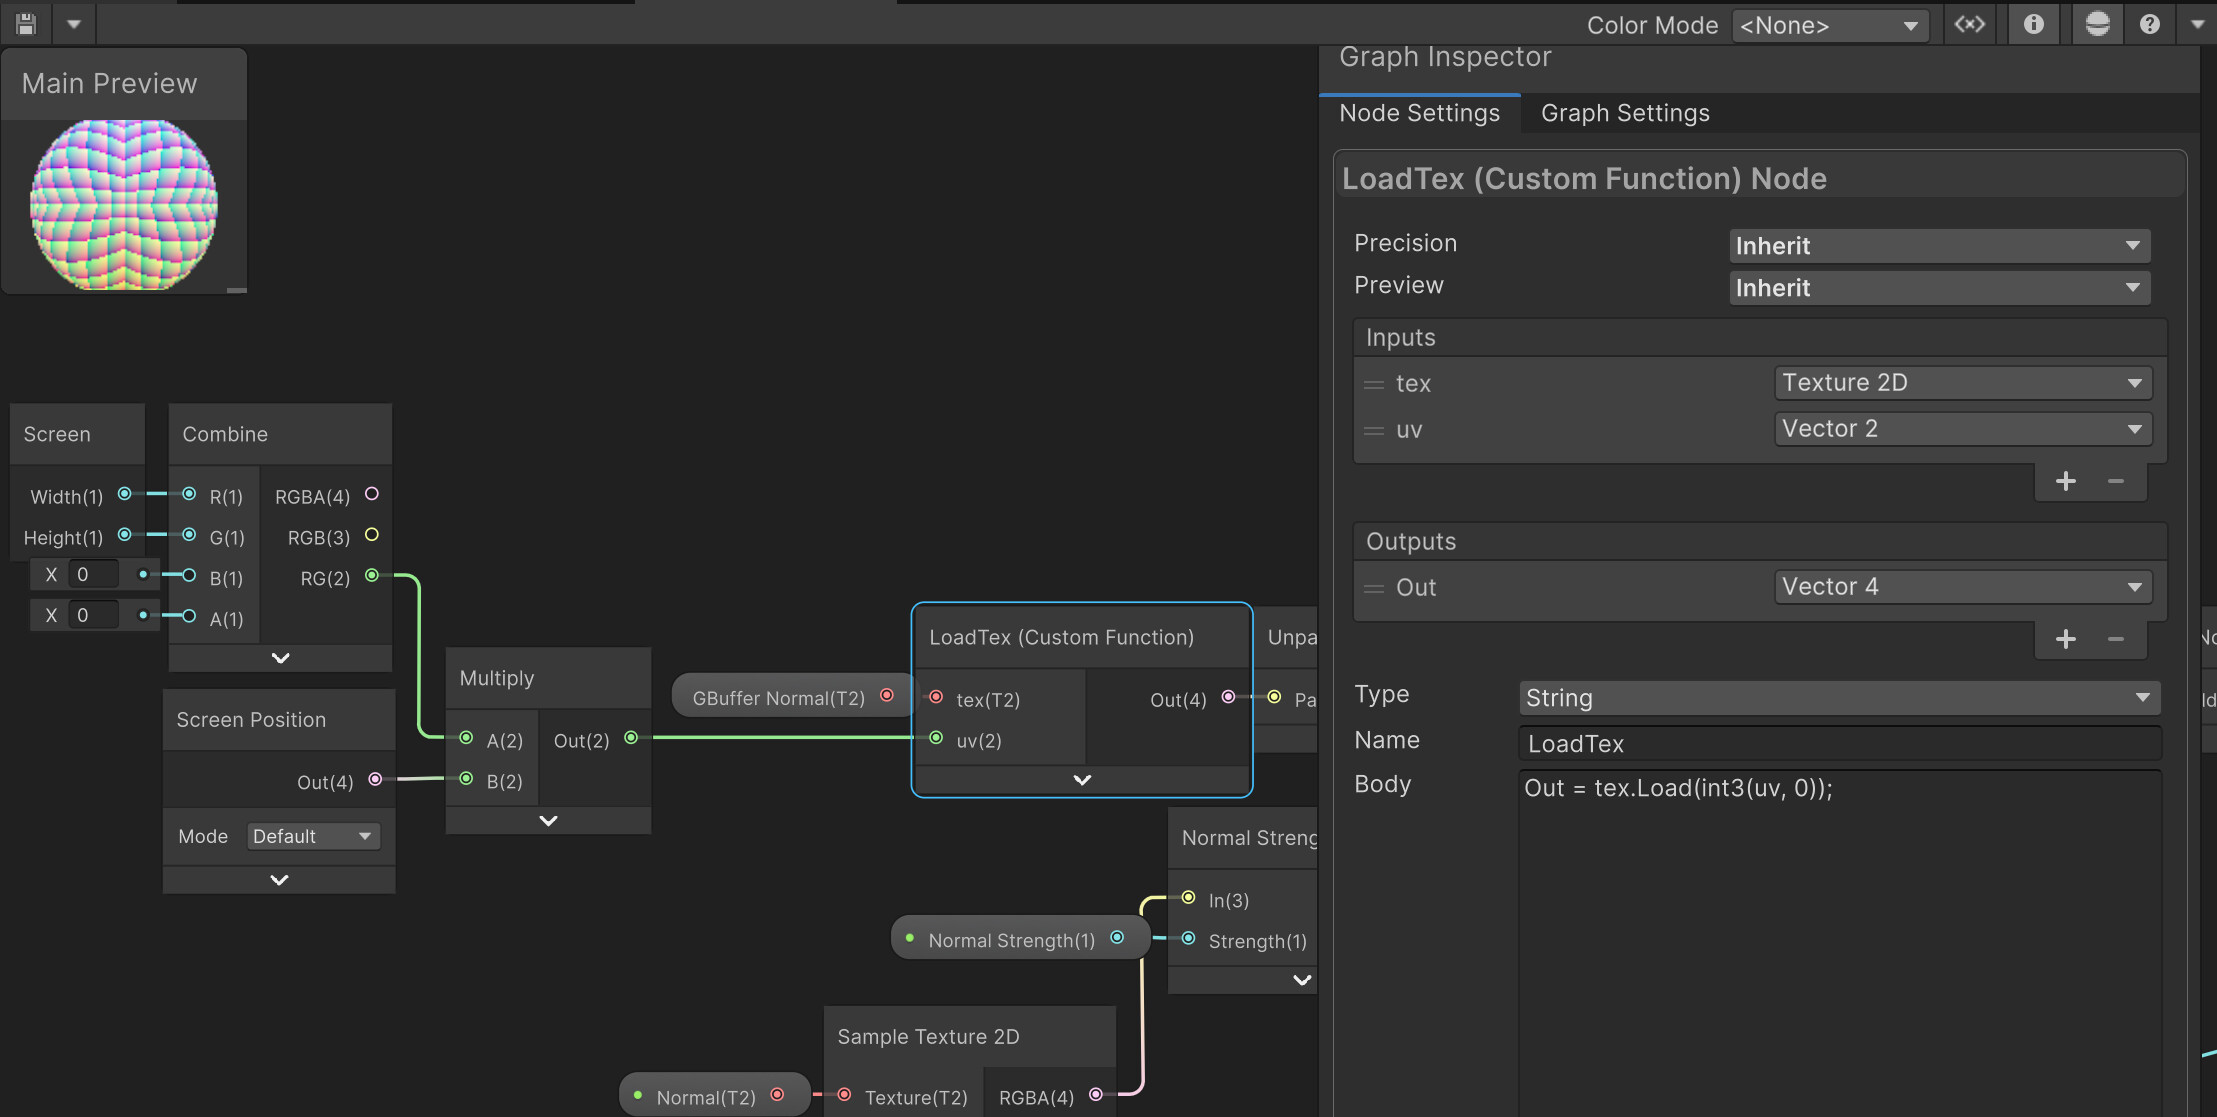Remove an output with the minus button
The image size is (2217, 1117).
[2114, 639]
